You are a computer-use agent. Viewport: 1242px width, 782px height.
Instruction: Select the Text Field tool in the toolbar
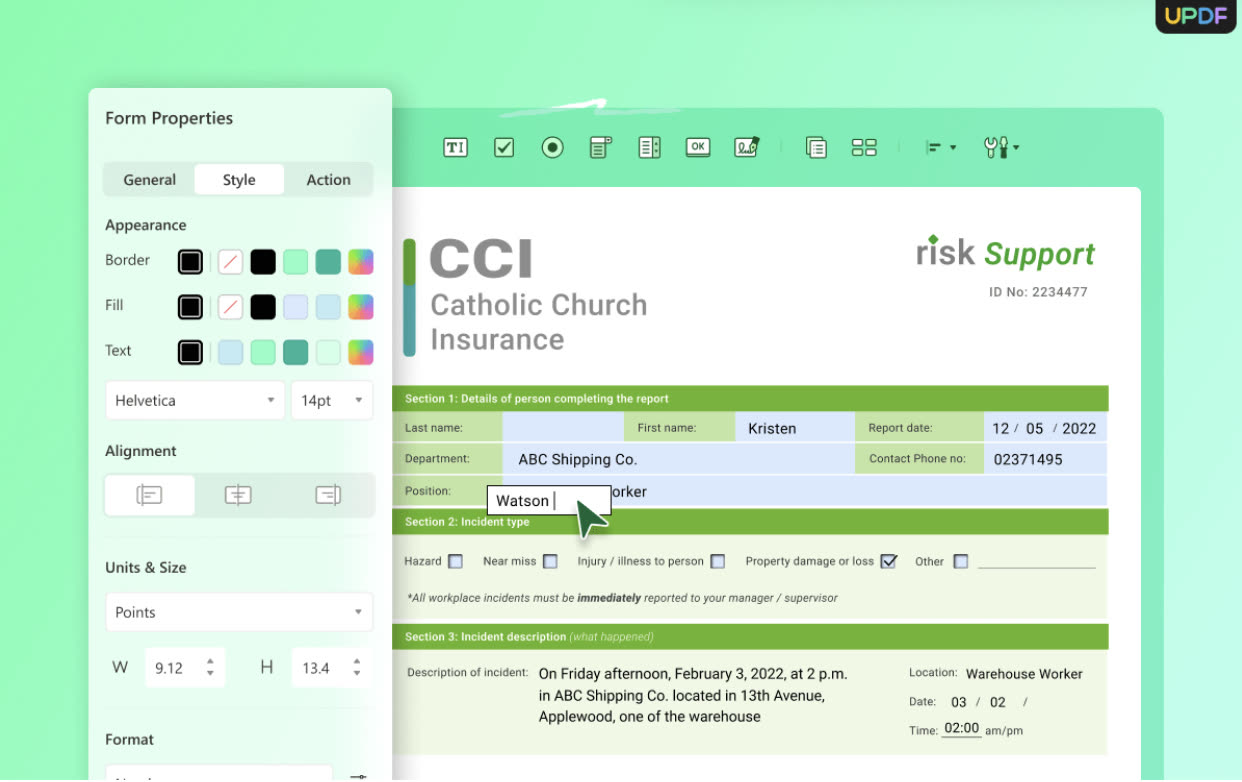pyautogui.click(x=455, y=148)
